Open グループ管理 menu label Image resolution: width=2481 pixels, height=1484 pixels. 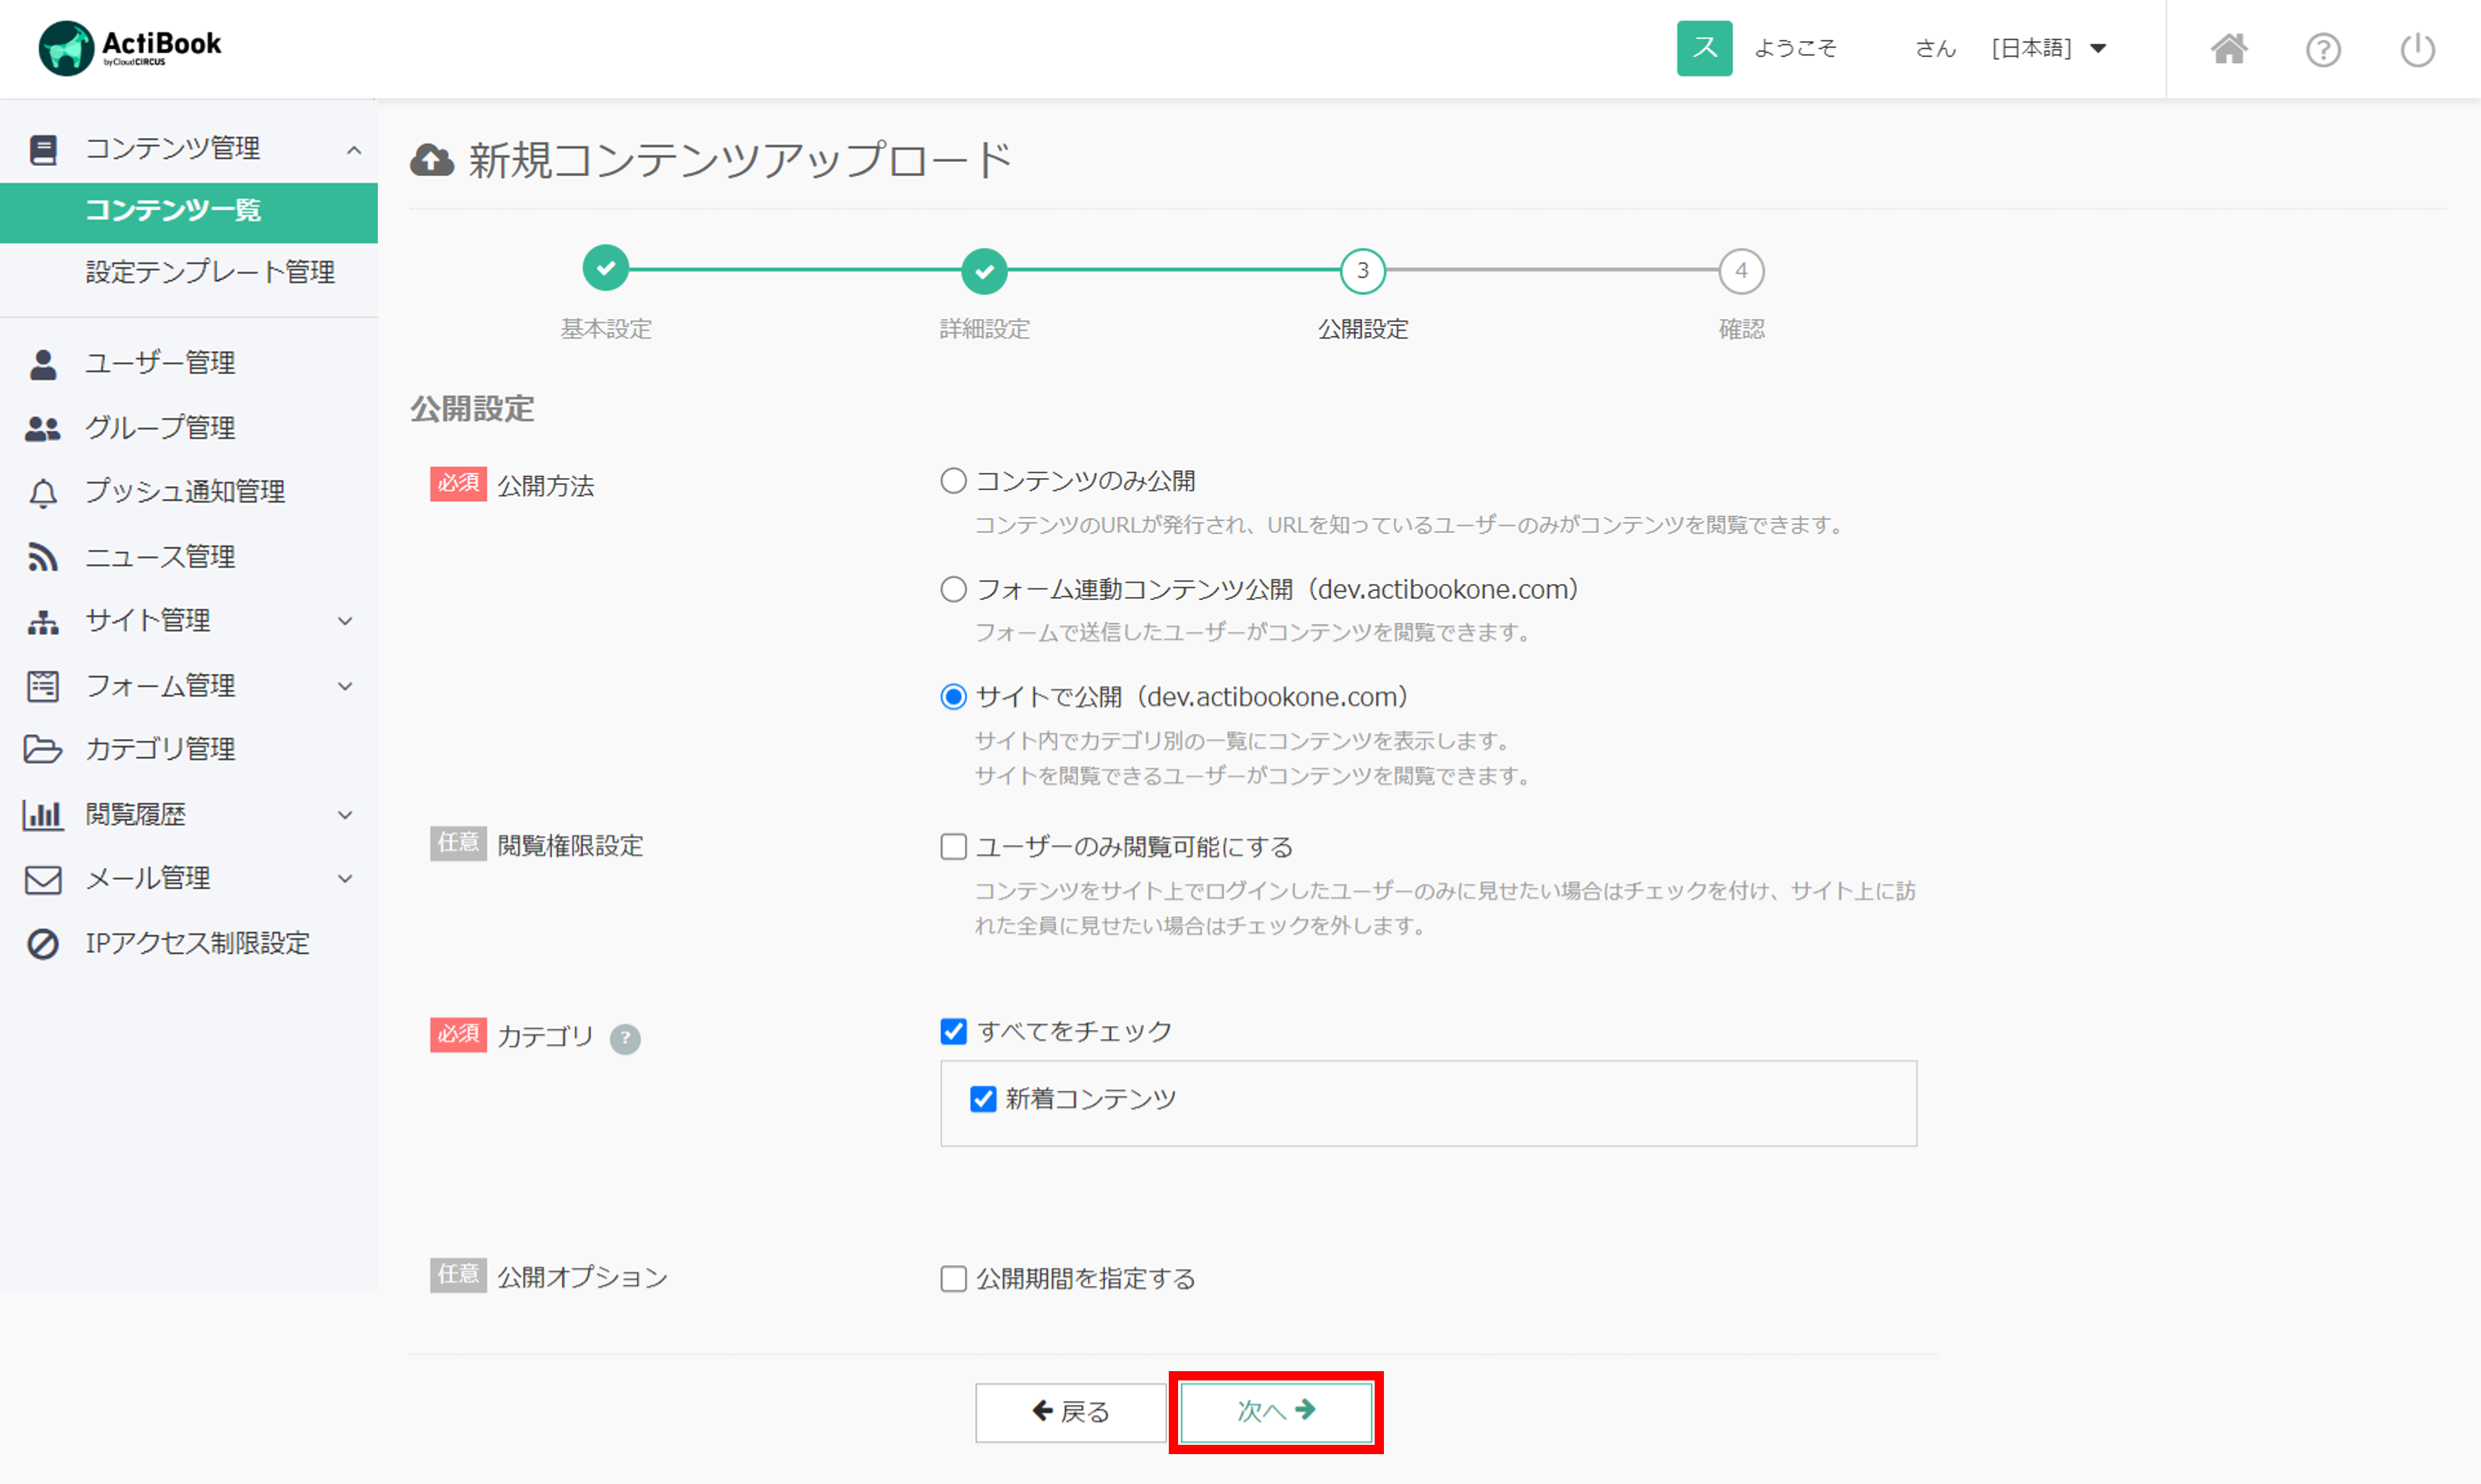click(160, 428)
